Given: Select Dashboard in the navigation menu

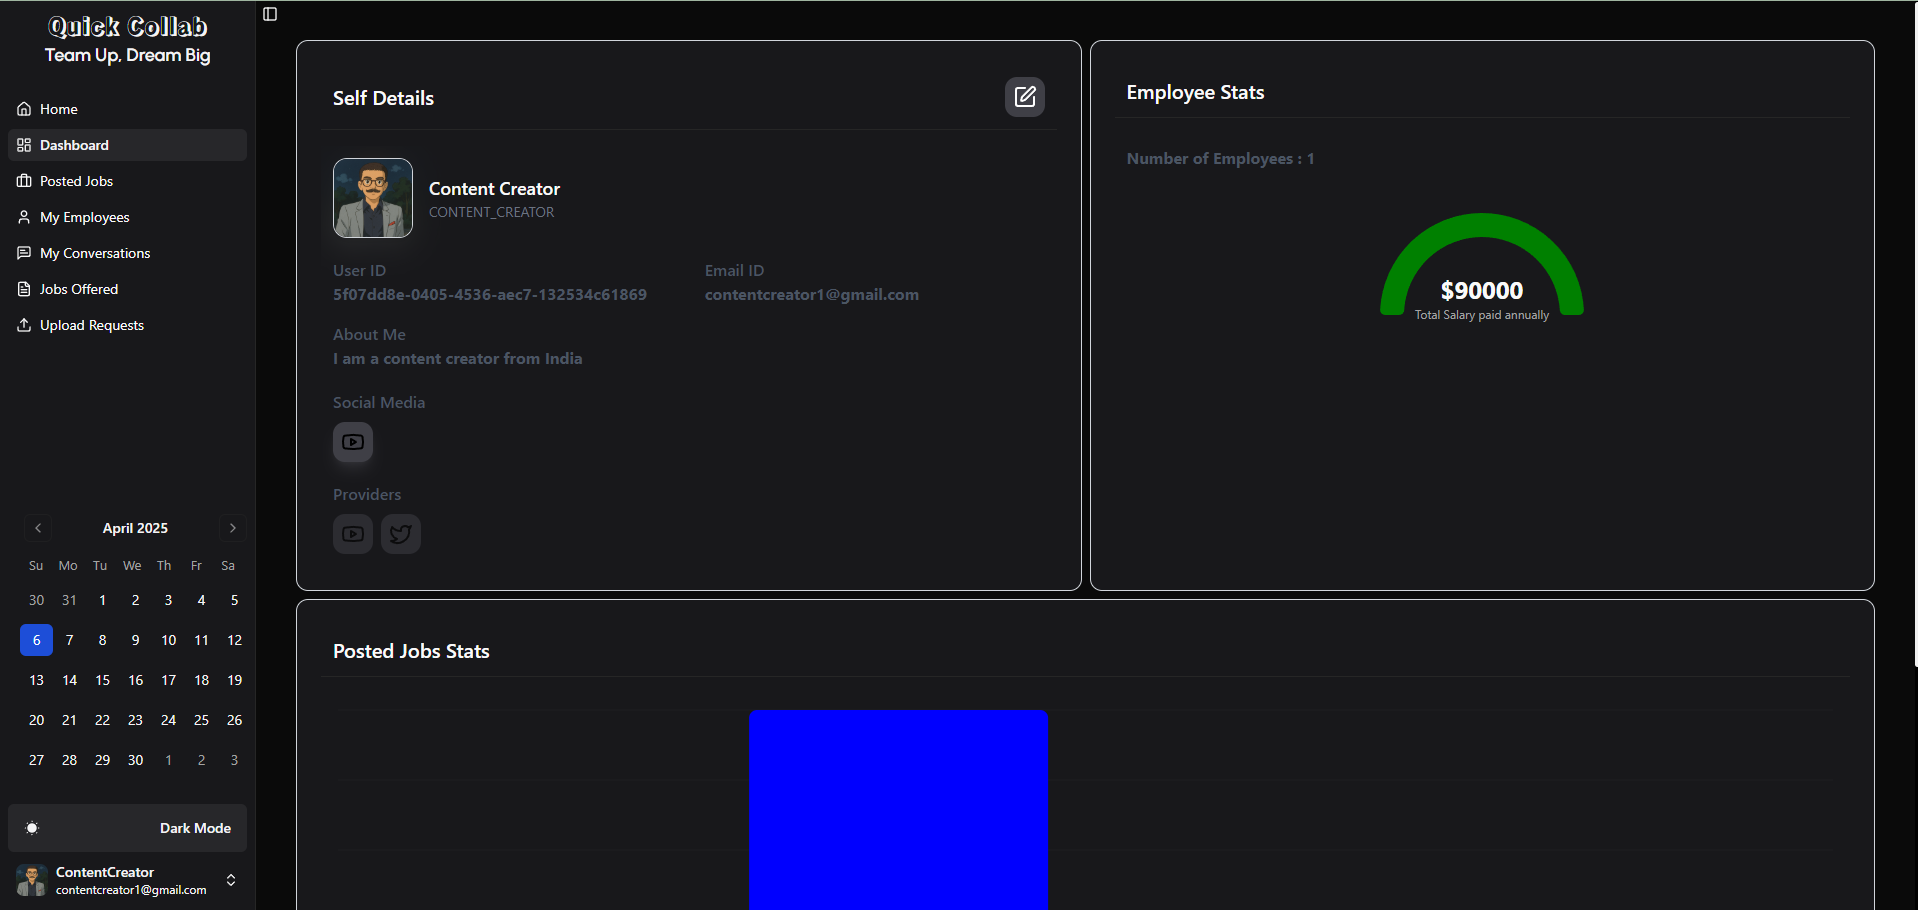Looking at the screenshot, I should point(74,145).
